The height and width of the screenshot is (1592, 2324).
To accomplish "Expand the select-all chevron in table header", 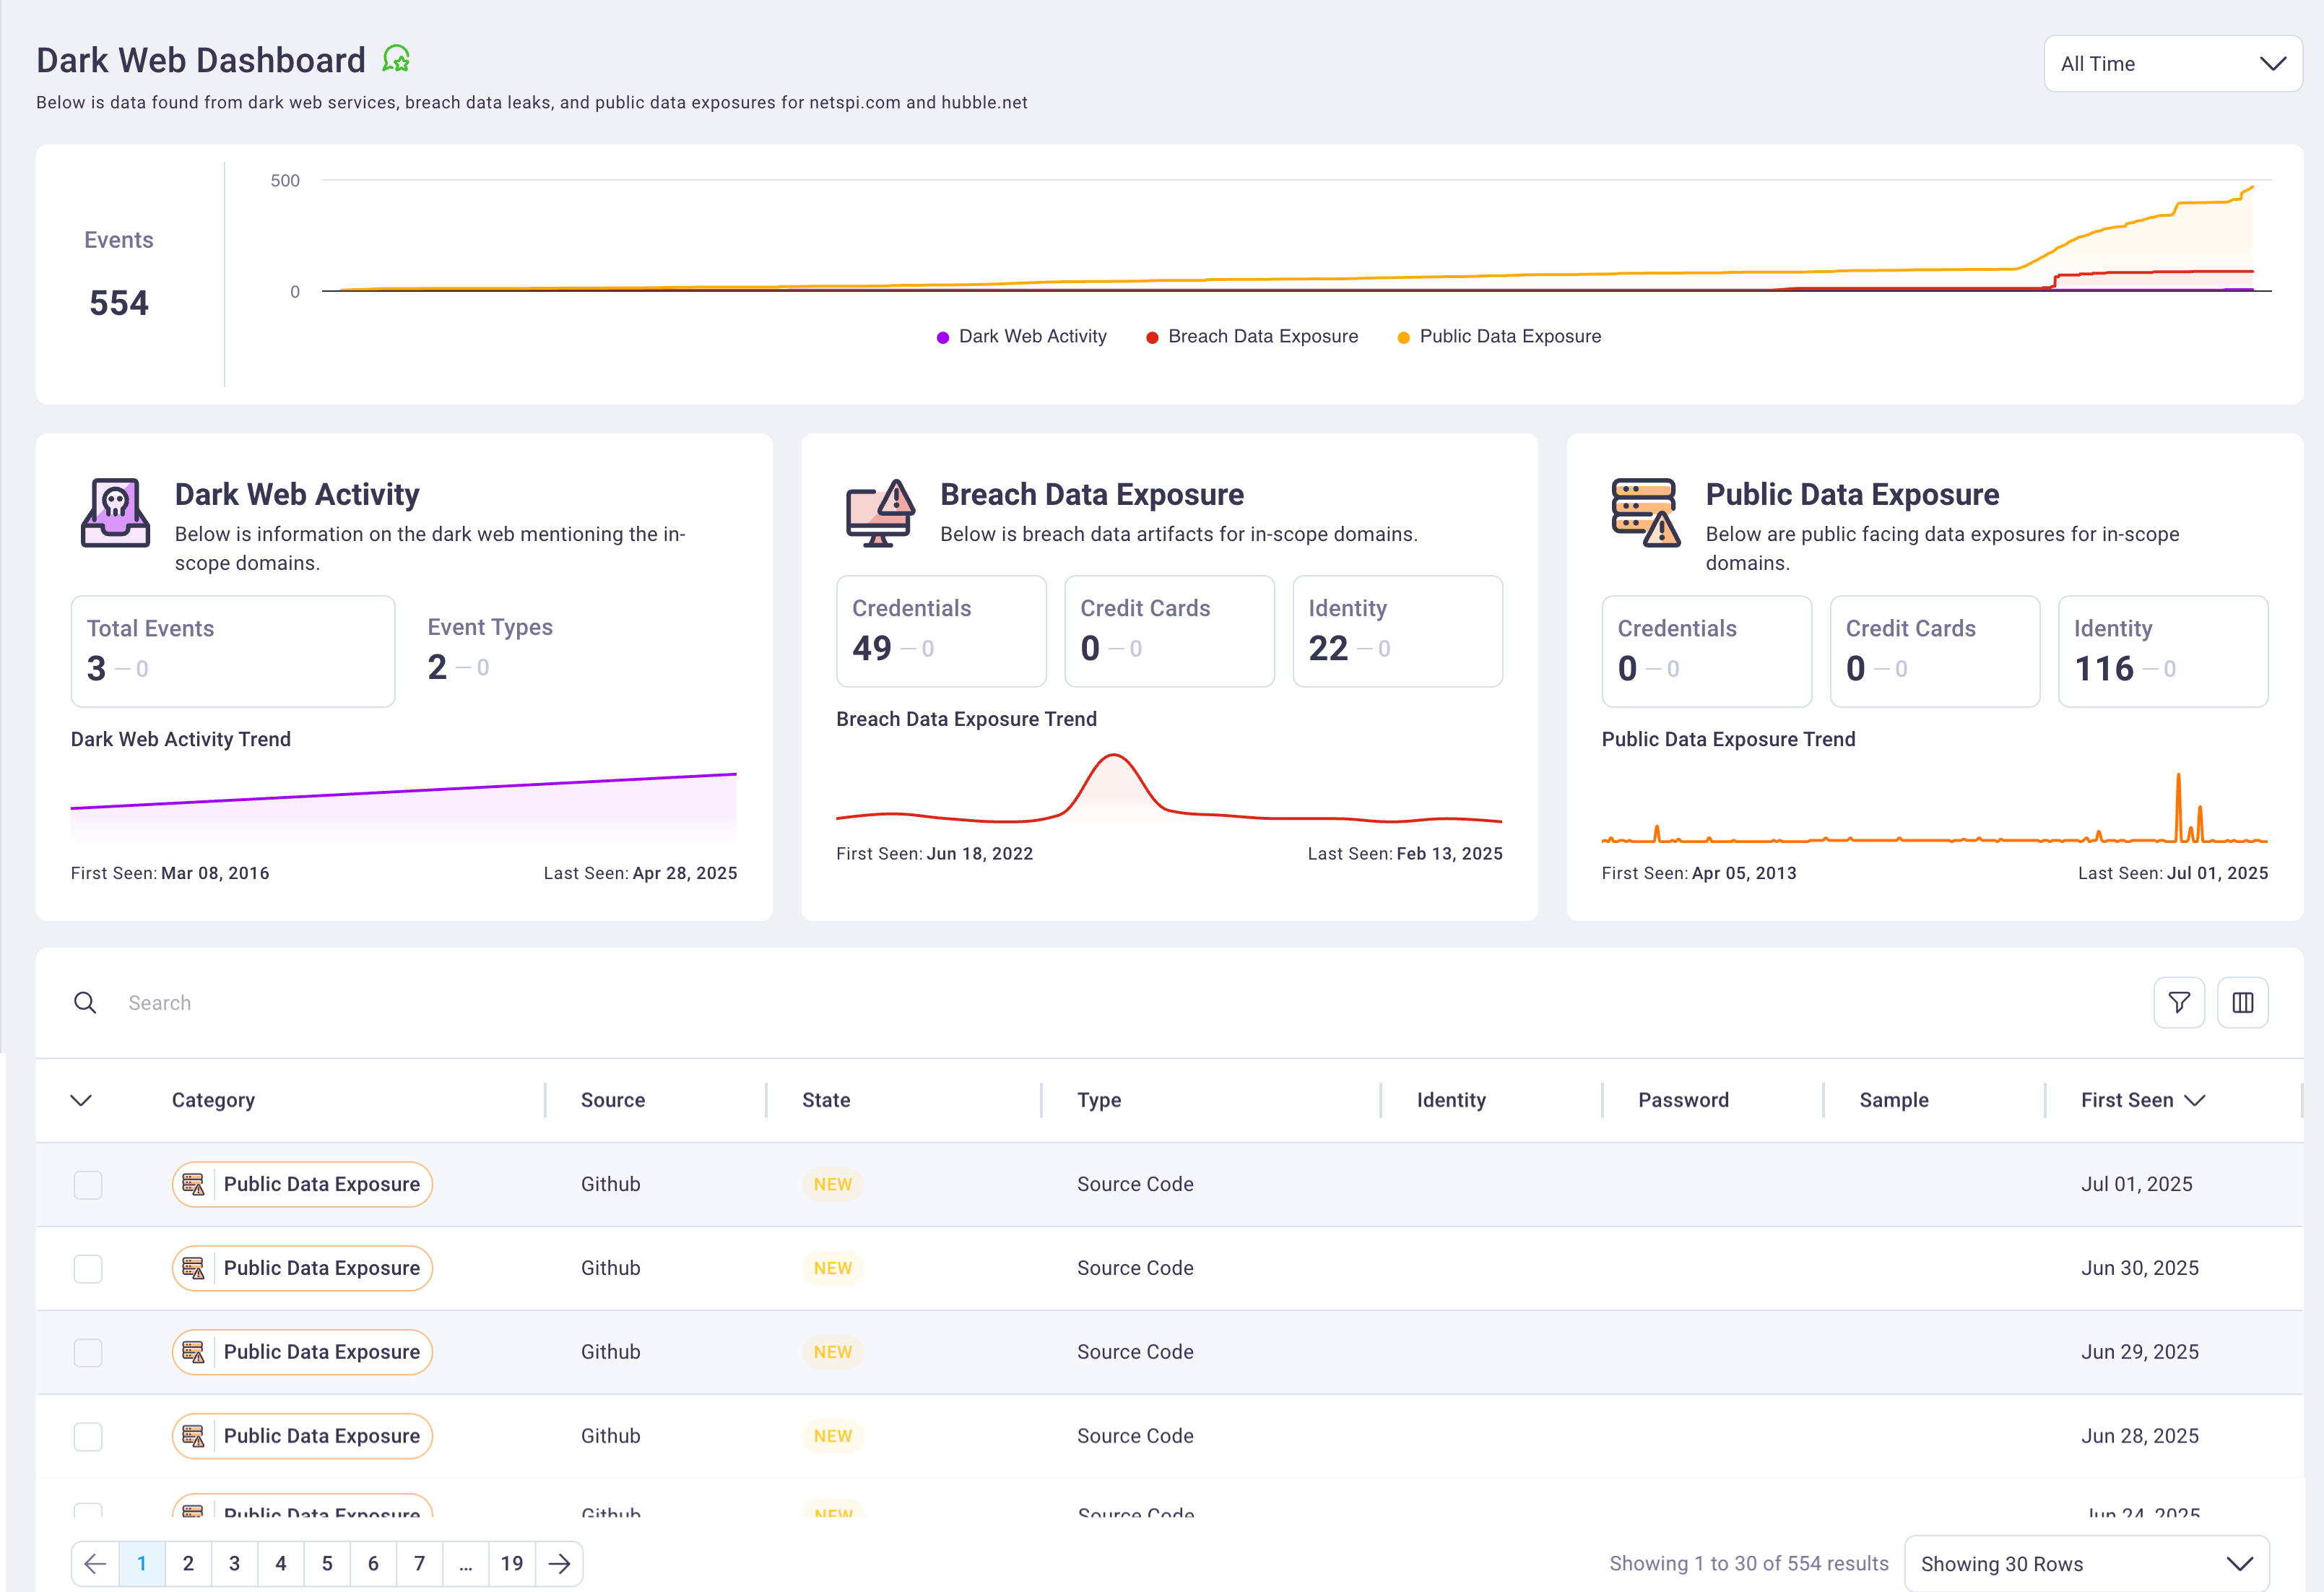I will click(x=81, y=1100).
